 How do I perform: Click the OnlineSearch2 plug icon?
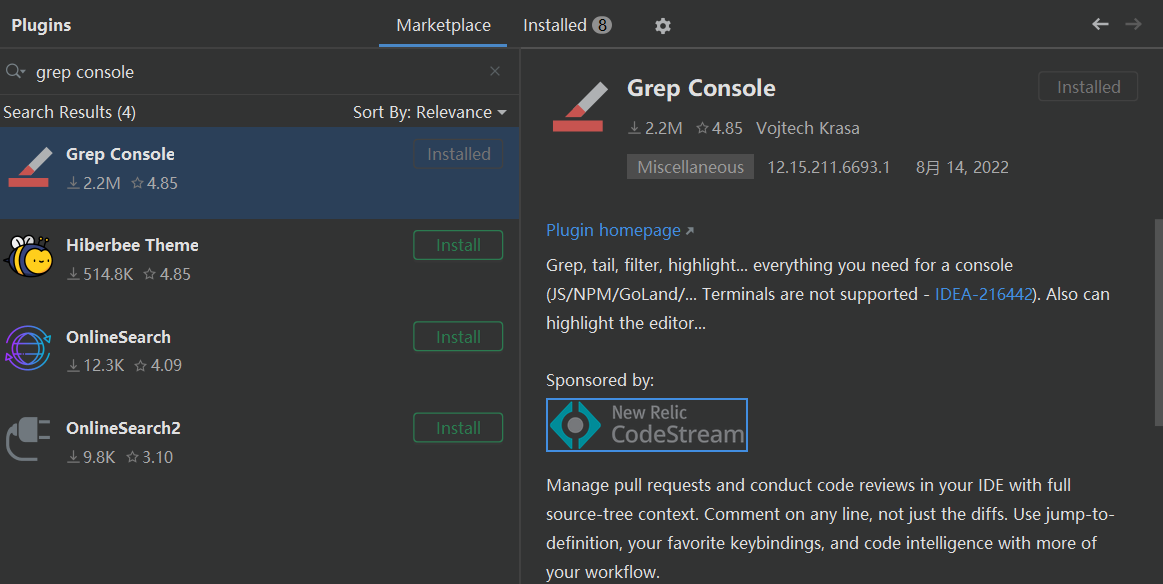click(28, 439)
